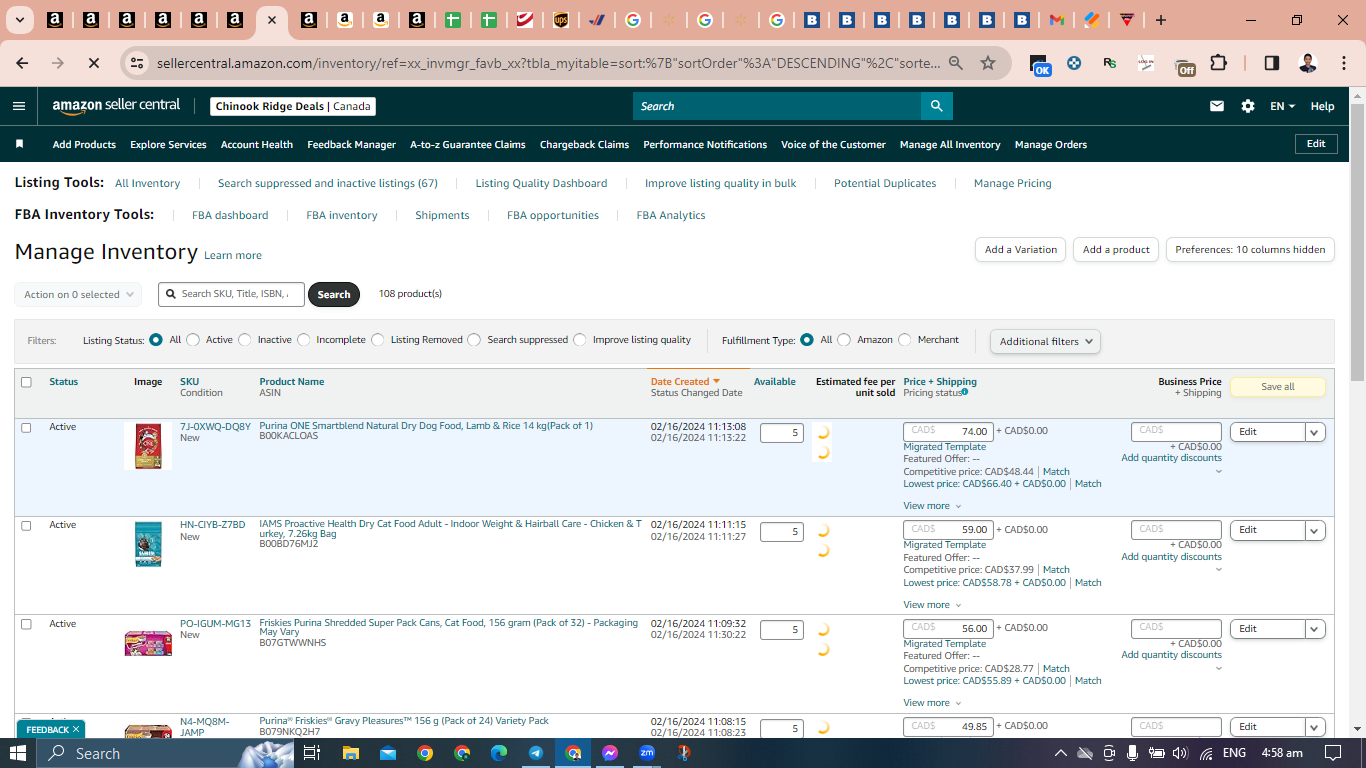Select Amazon fulfillment type
This screenshot has width=1366, height=768.
pos(845,340)
